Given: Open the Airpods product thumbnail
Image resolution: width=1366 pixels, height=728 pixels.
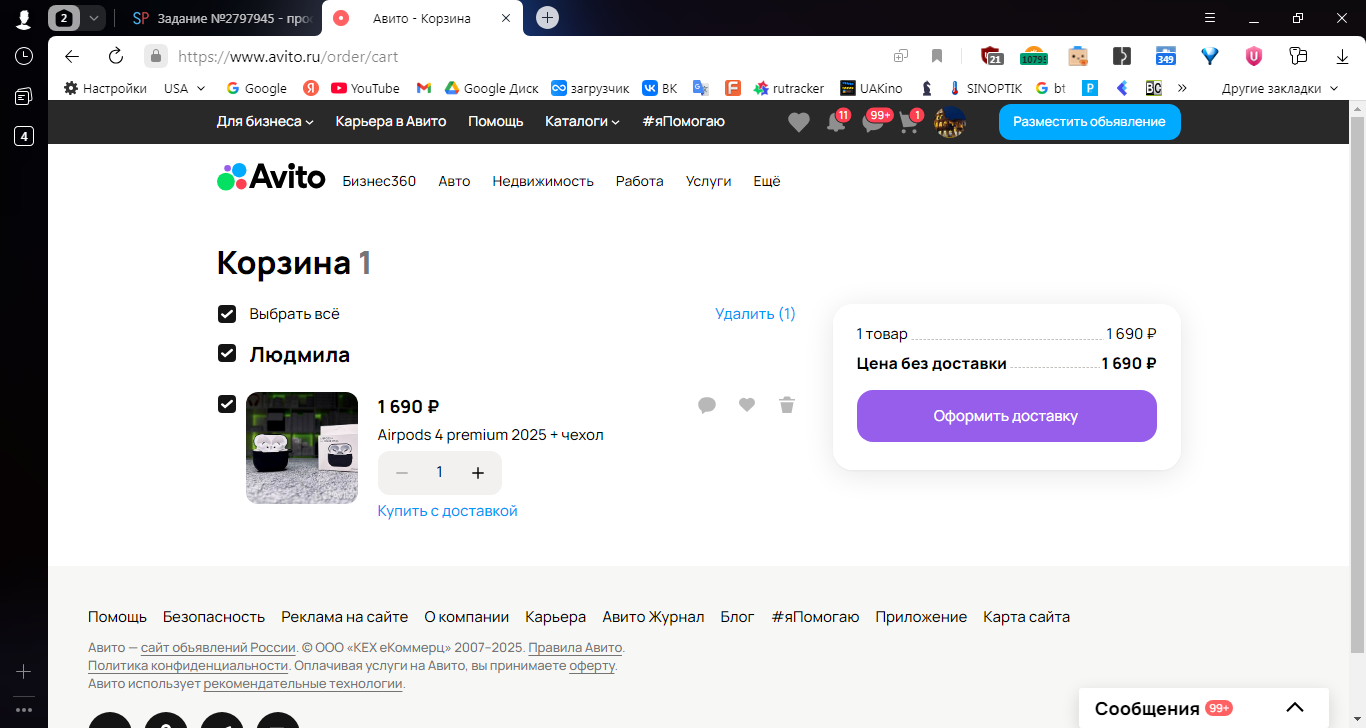Looking at the screenshot, I should pos(302,448).
